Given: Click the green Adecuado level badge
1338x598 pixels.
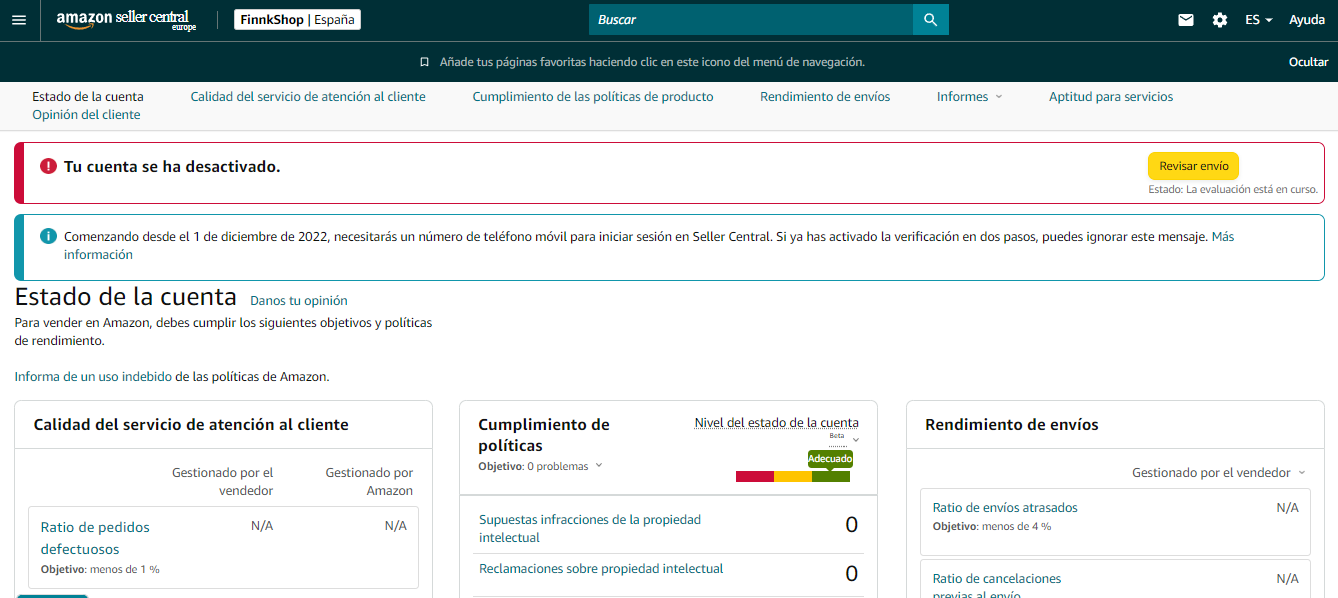Looking at the screenshot, I should point(830,459).
